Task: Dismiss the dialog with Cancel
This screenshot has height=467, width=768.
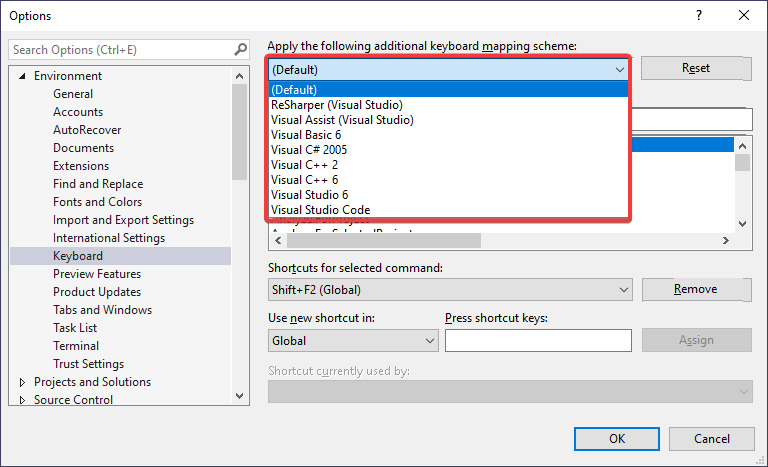Action: click(x=712, y=439)
